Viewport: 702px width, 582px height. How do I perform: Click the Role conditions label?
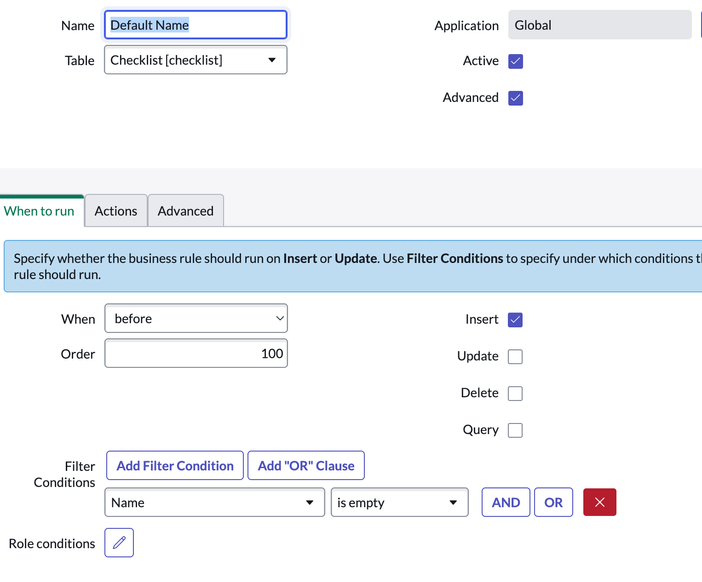tap(52, 543)
